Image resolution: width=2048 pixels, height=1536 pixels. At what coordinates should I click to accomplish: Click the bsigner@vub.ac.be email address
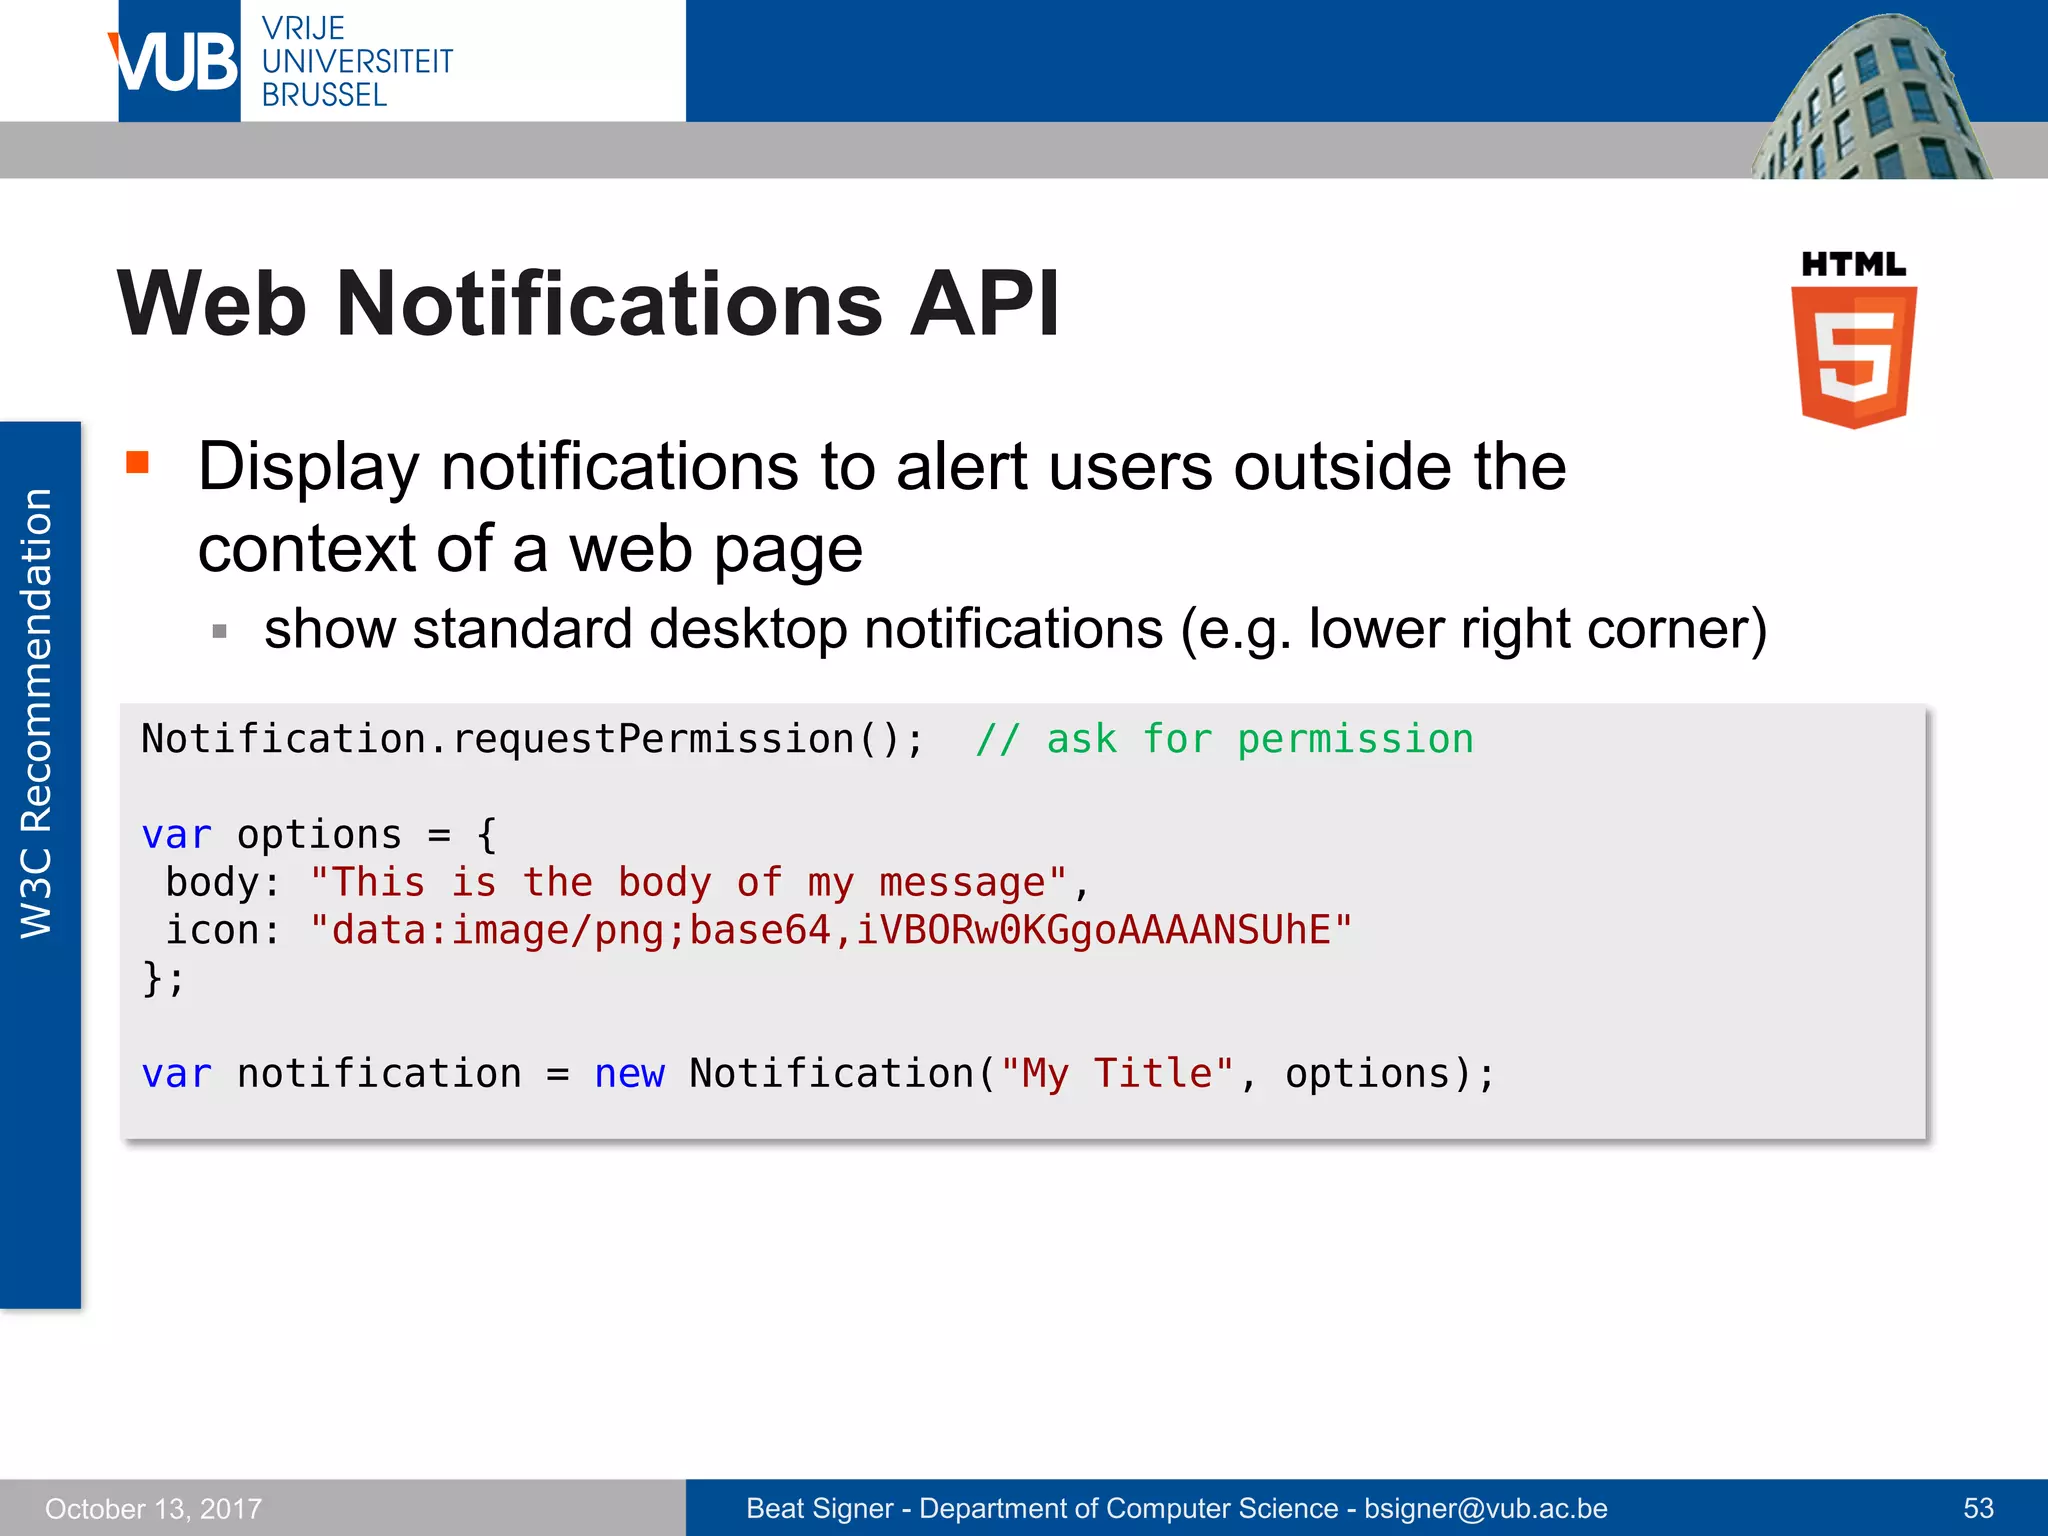click(x=1486, y=1508)
